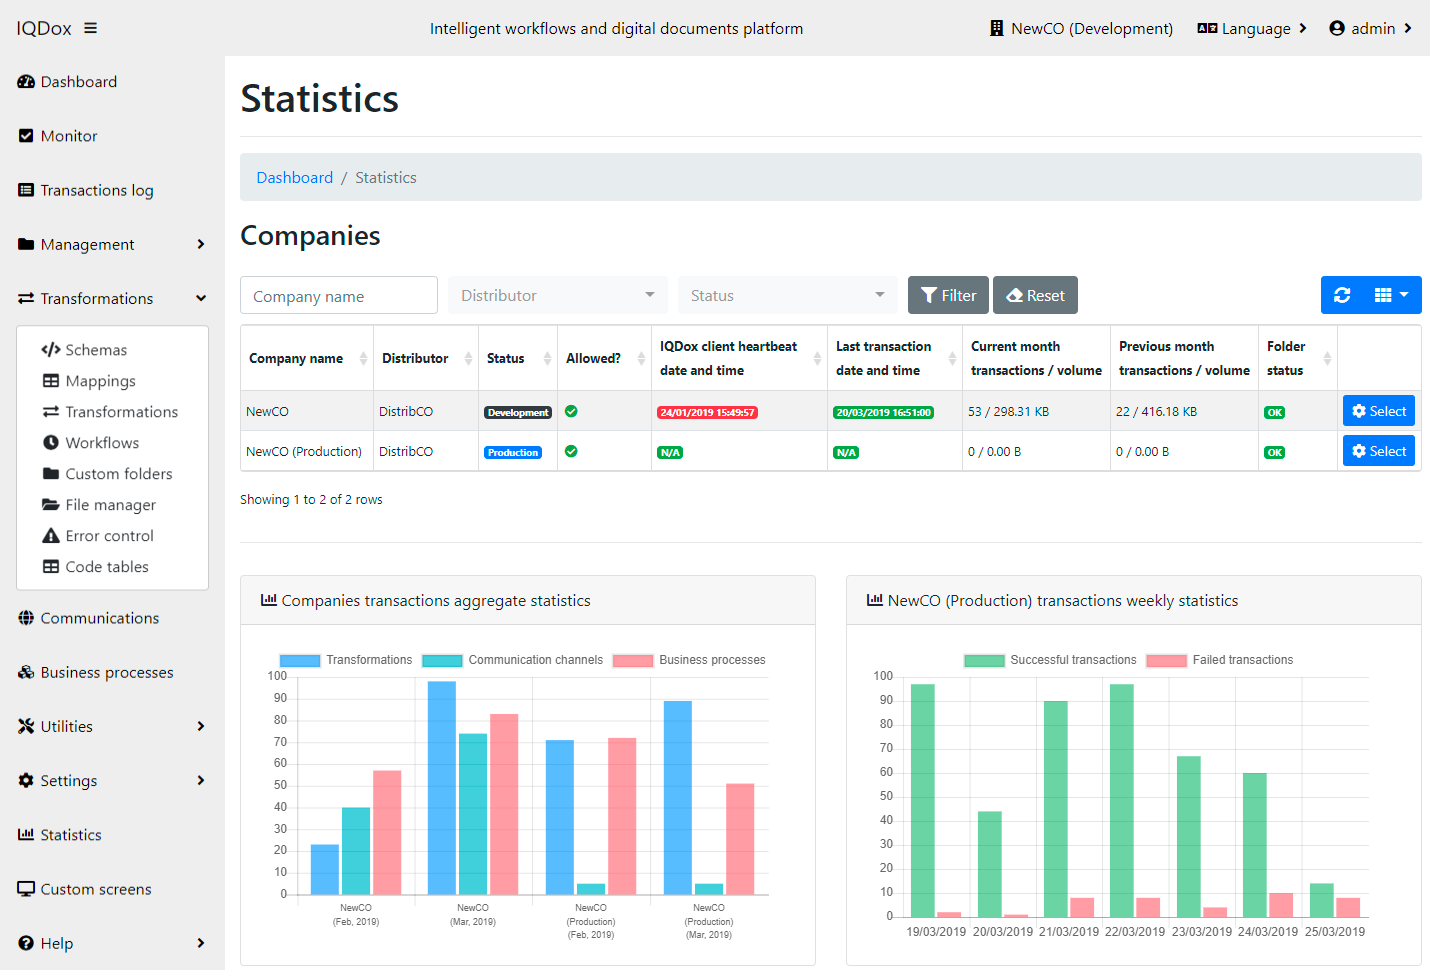The height and width of the screenshot is (970, 1430).
Task: Toggle Failed transactions legend in weekly chart
Action: click(x=1220, y=660)
